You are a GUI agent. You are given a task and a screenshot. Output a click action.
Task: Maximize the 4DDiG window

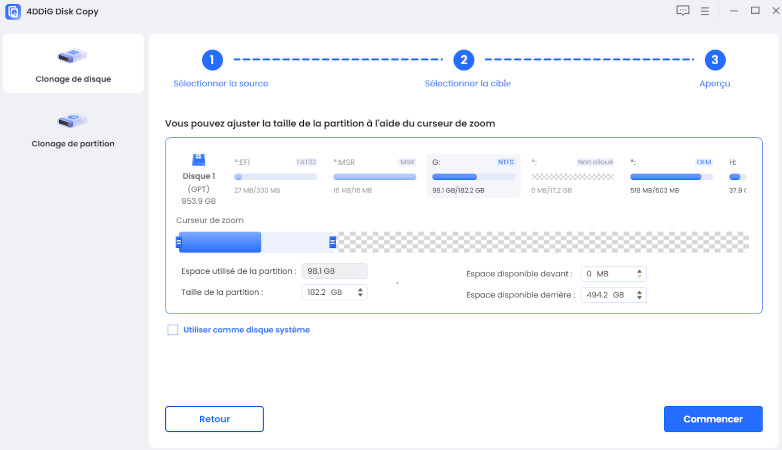coord(755,10)
